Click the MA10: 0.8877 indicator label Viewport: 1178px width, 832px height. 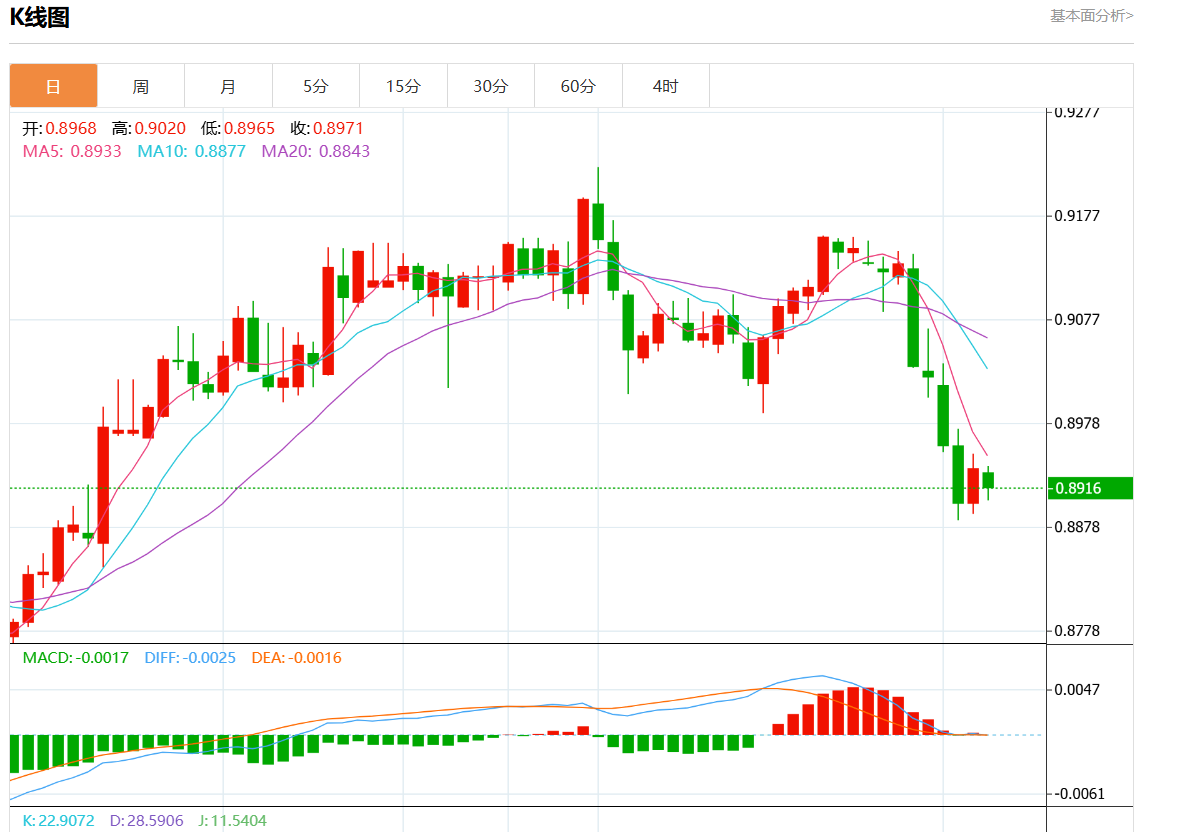[192, 151]
